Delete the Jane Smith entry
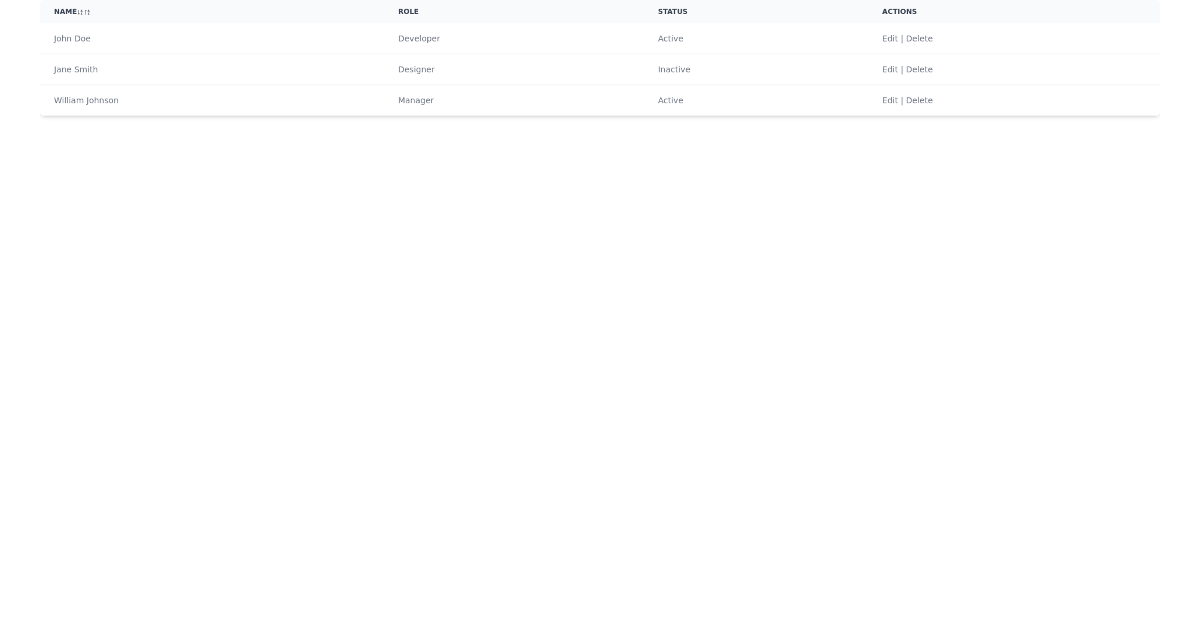 pyautogui.click(x=919, y=69)
